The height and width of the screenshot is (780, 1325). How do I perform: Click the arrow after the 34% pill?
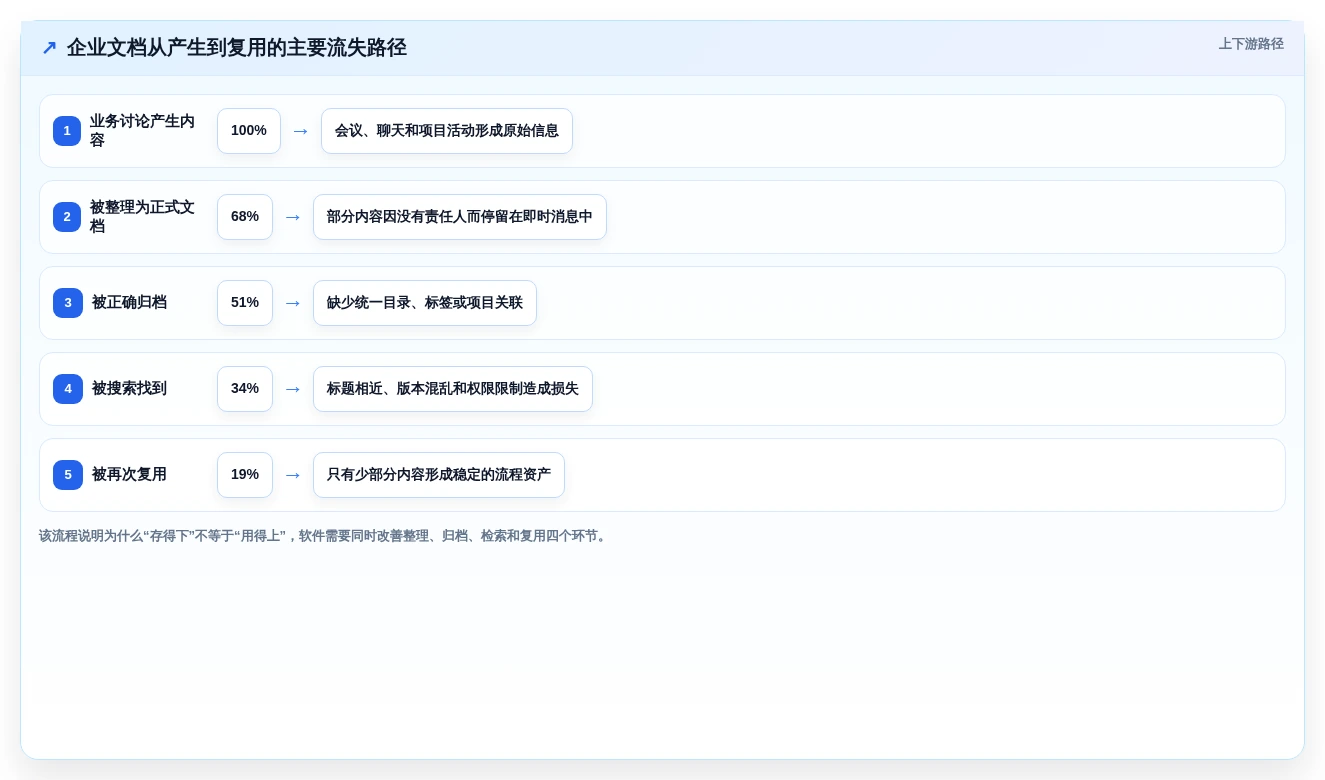pyautogui.click(x=293, y=389)
